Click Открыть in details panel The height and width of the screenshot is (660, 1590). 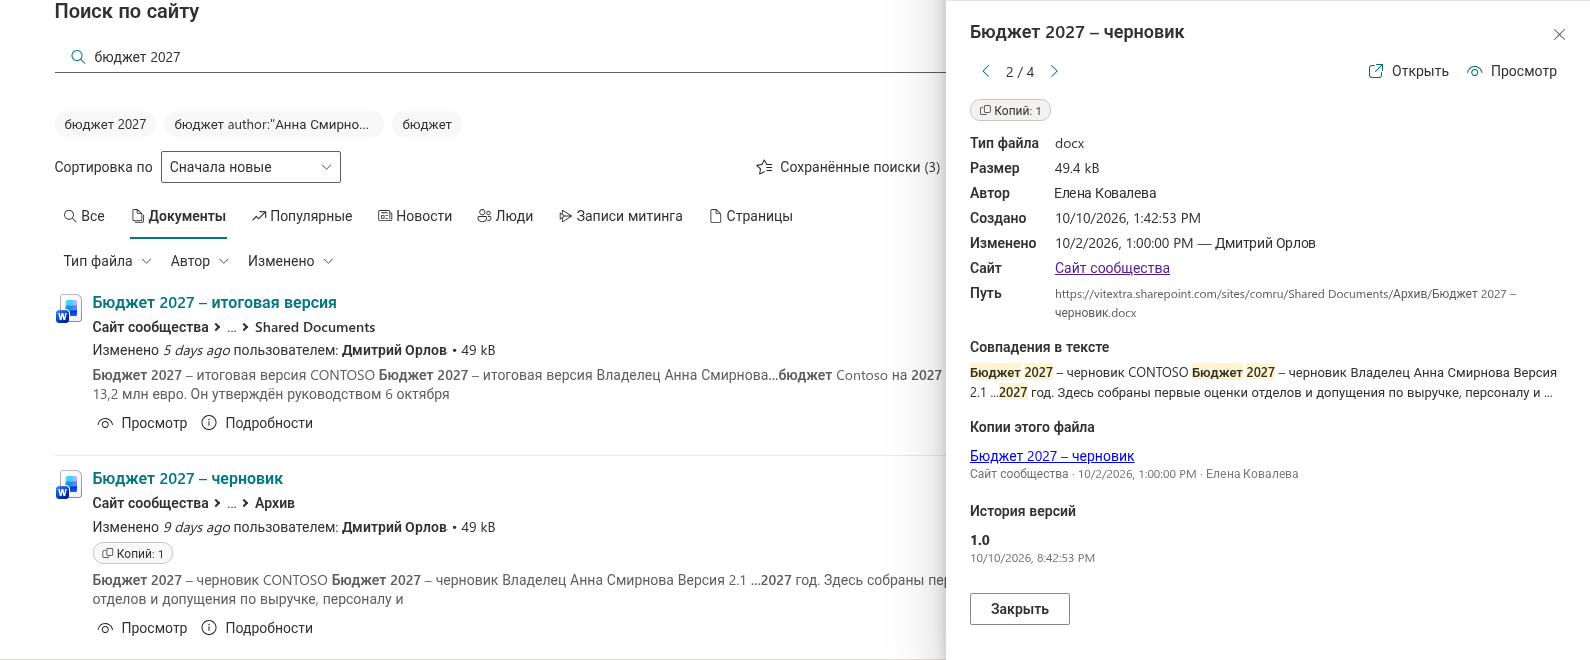coord(1408,71)
